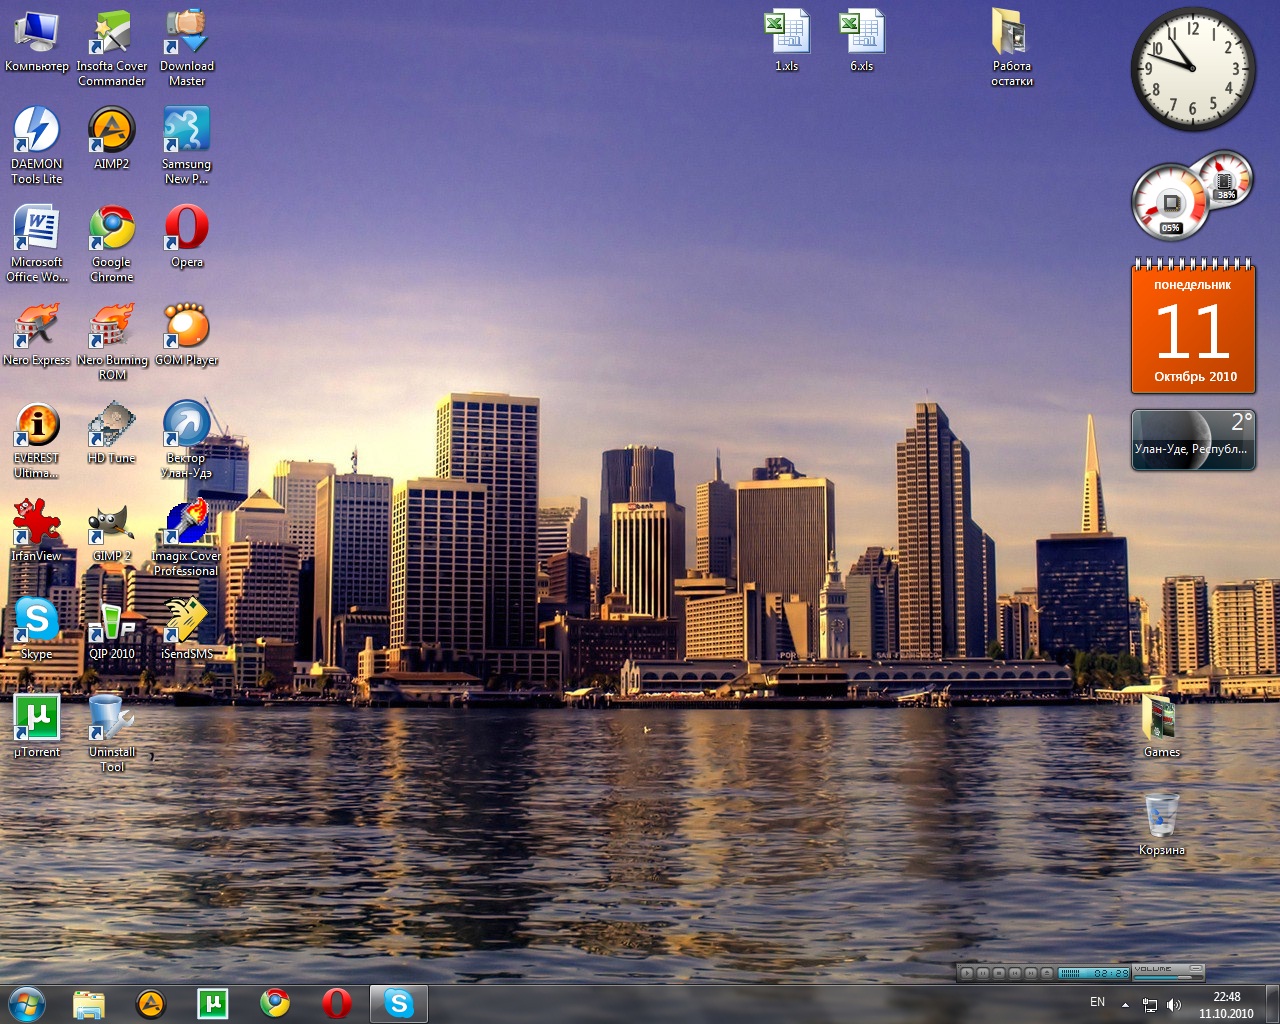
Task: Click the Улан-Удэ weather gadget
Action: click(x=1192, y=440)
